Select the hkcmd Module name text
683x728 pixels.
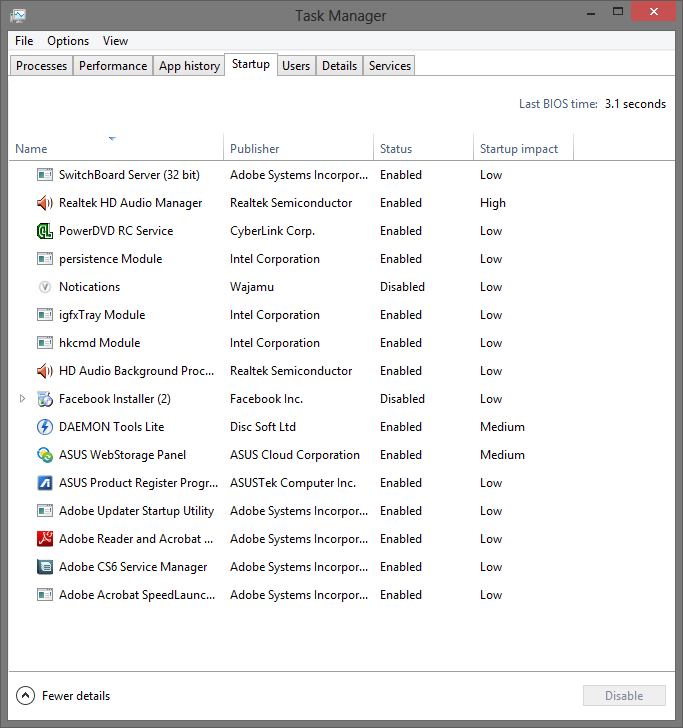click(x=99, y=343)
